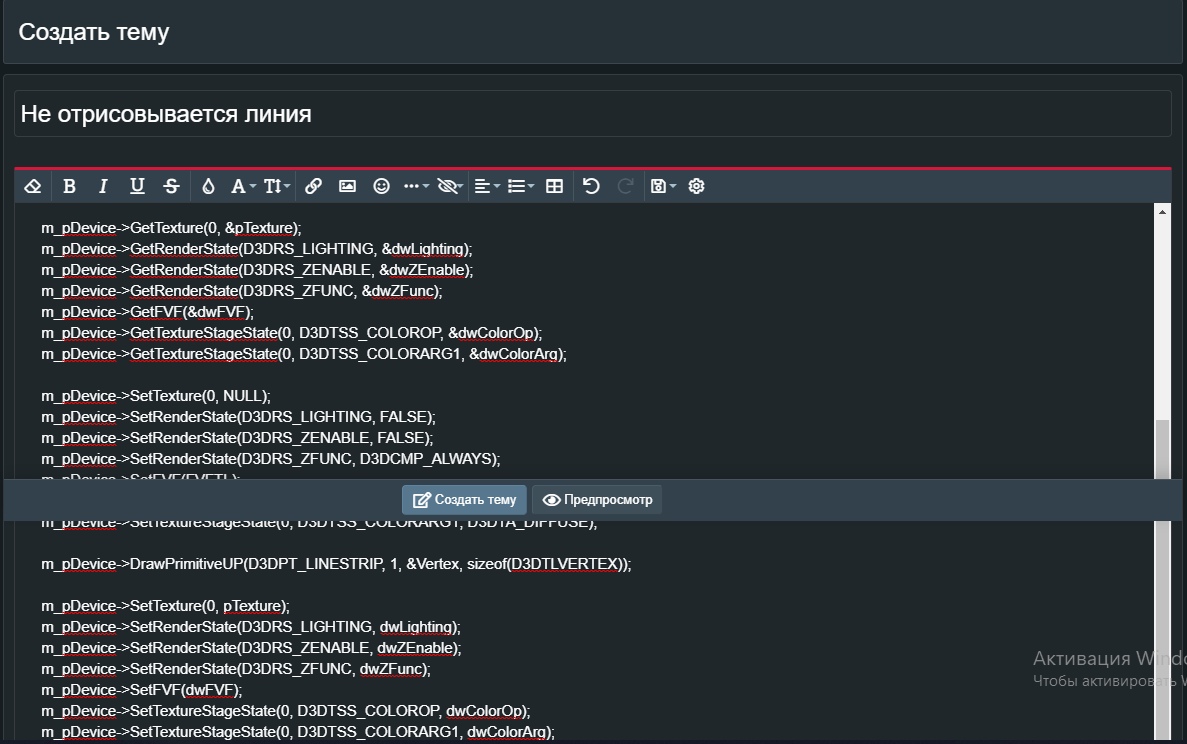The image size is (1187, 744).
Task: Expand the font family dropdown
Action: 243,186
